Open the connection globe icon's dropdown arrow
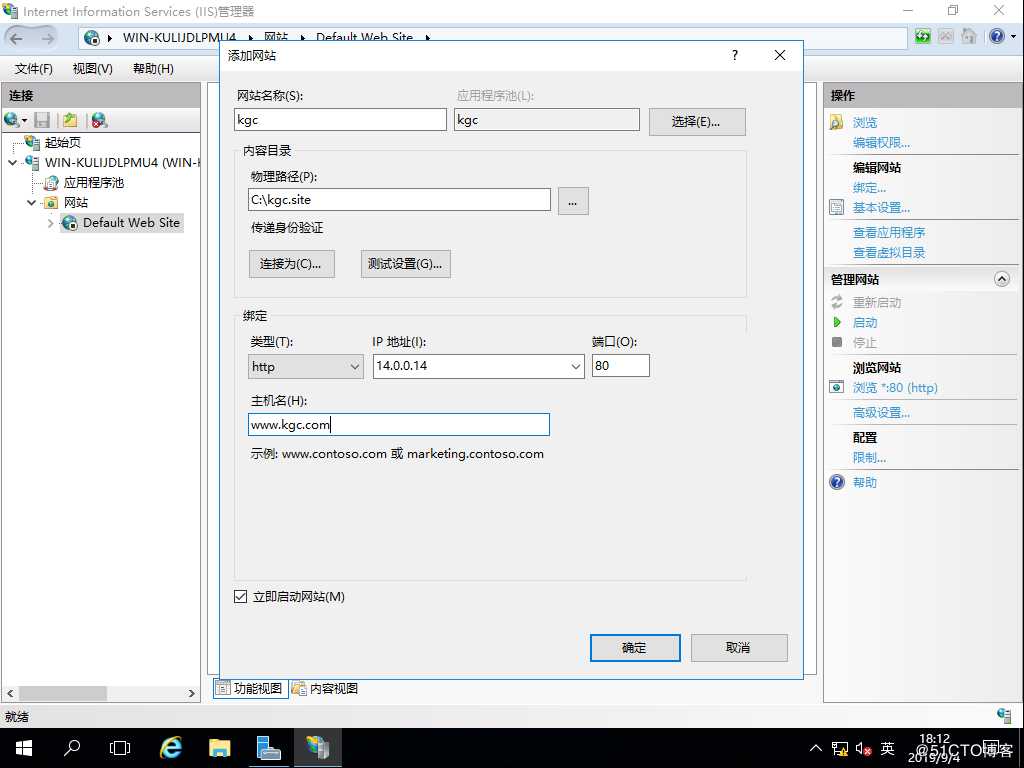The width and height of the screenshot is (1024, 768). (24, 120)
